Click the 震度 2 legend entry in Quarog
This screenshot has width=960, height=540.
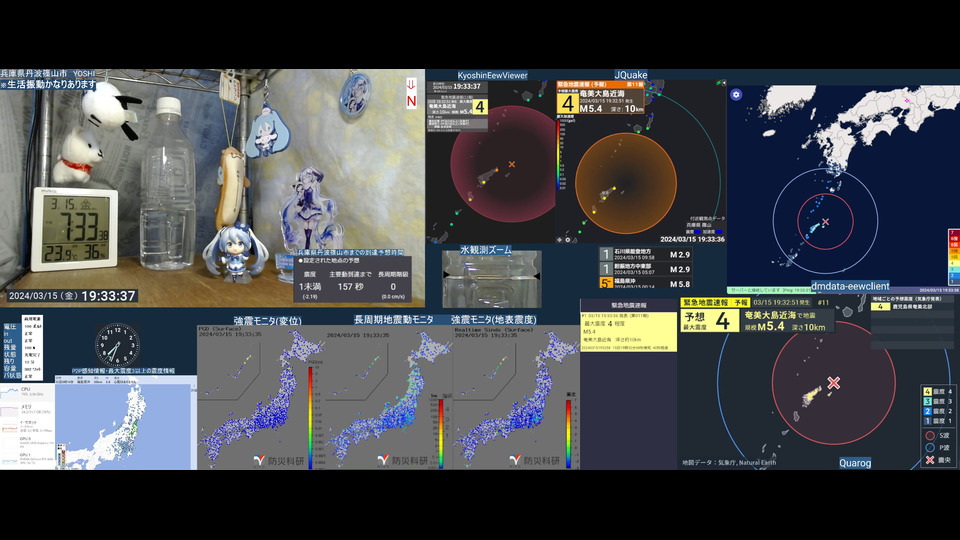click(x=938, y=411)
